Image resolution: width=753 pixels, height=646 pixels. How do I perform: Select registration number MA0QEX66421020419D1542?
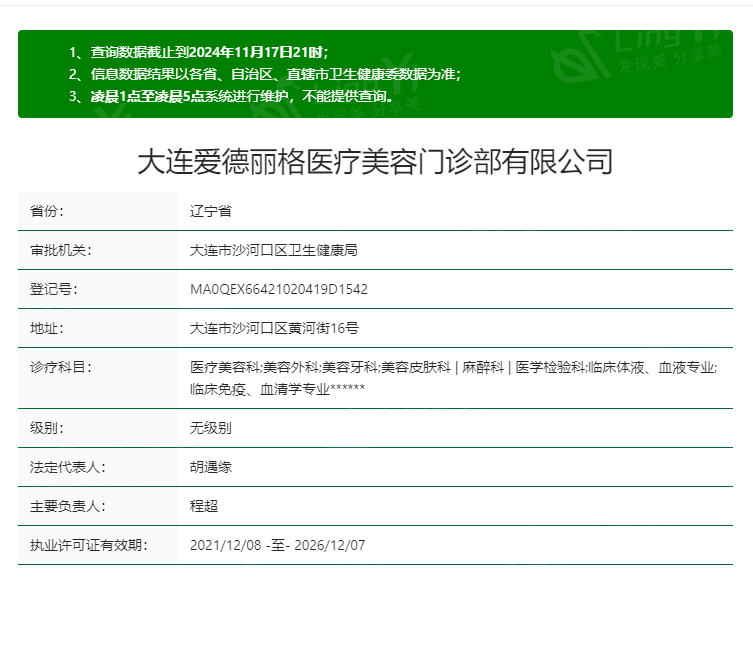(279, 289)
